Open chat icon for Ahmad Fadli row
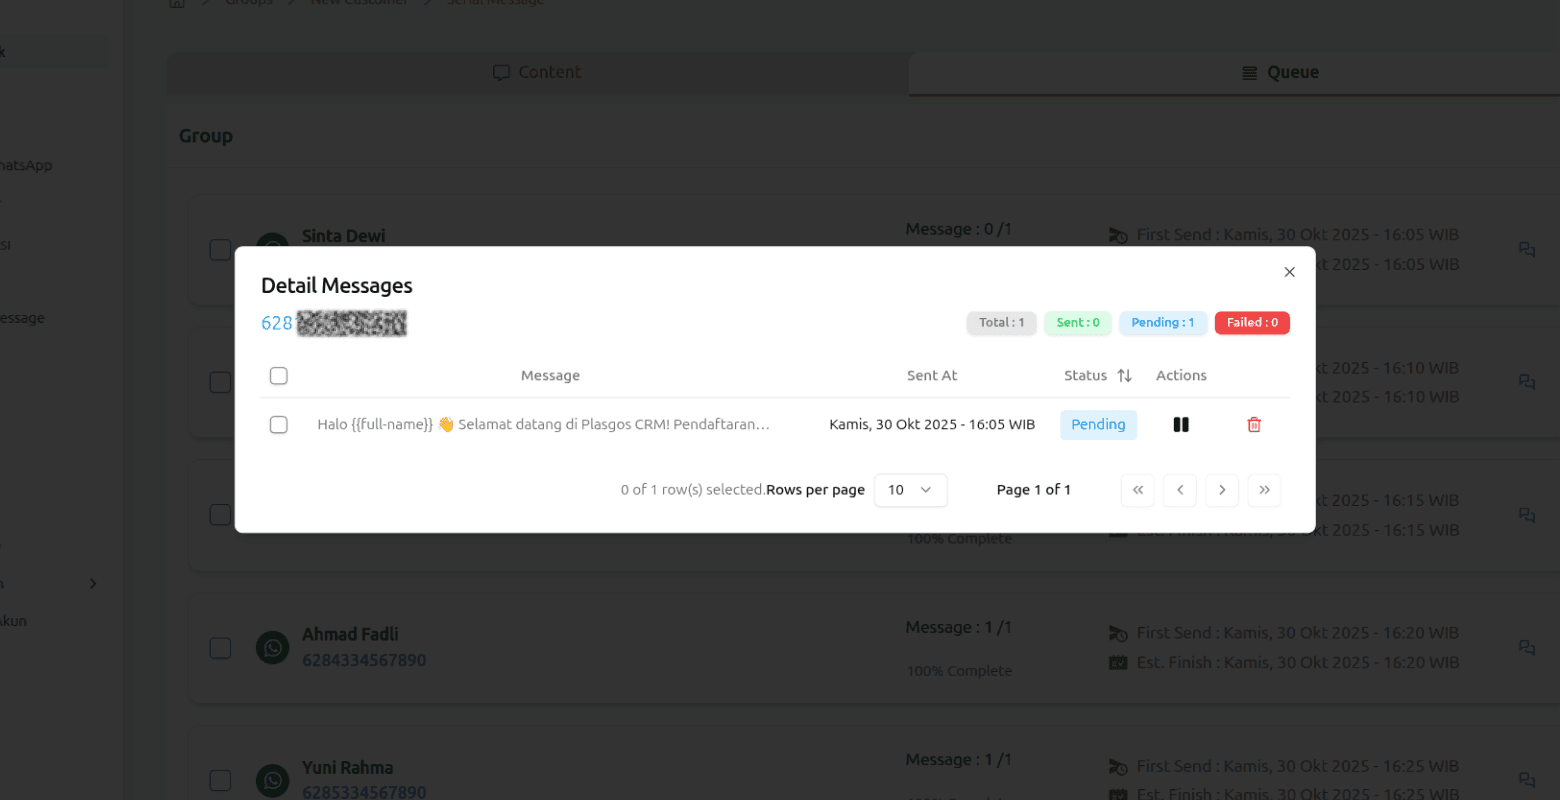Screen dimensions: 1560x800 tap(1526, 648)
